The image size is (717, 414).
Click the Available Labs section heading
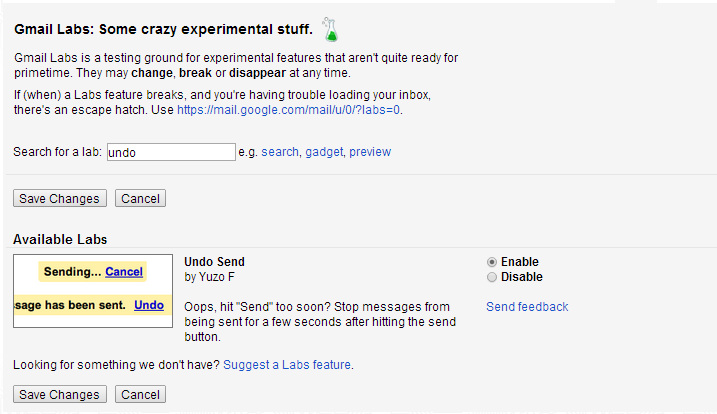click(x=60, y=239)
